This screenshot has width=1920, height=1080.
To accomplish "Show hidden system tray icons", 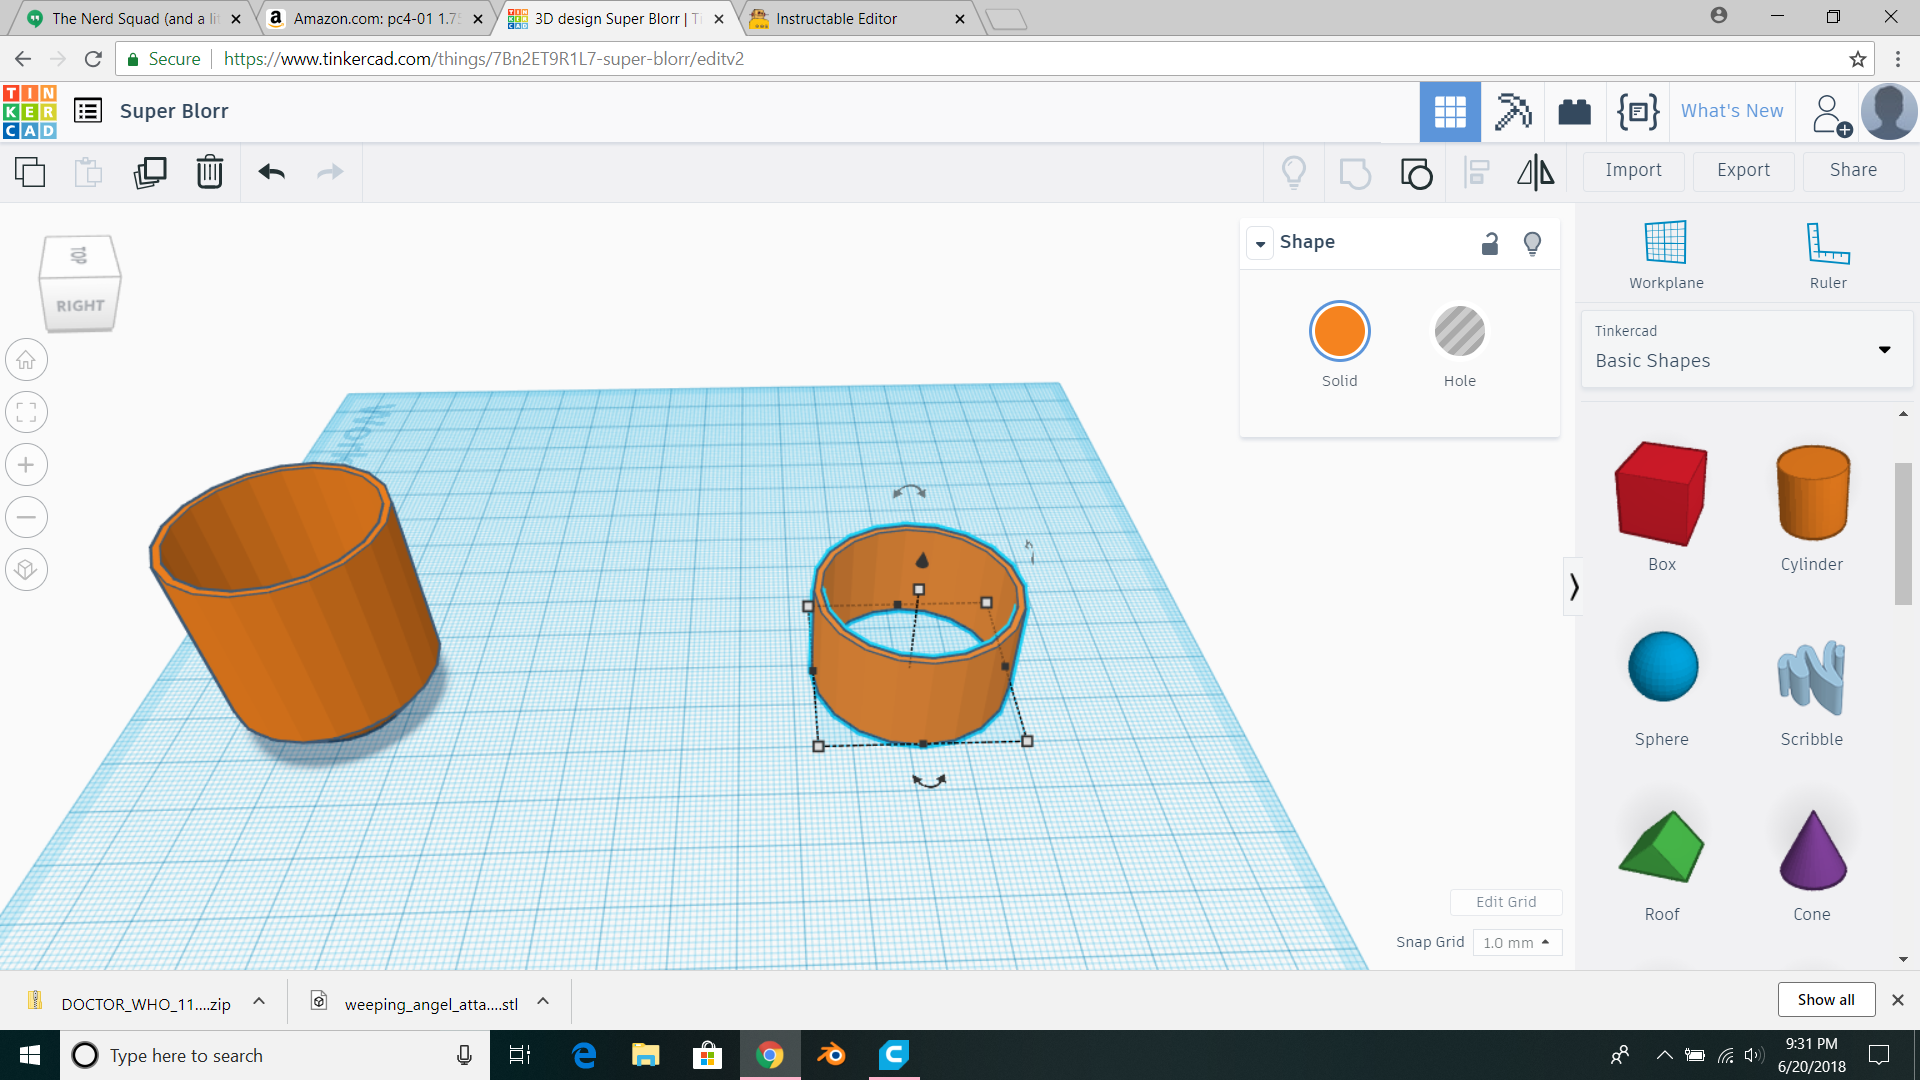I will [1664, 1055].
